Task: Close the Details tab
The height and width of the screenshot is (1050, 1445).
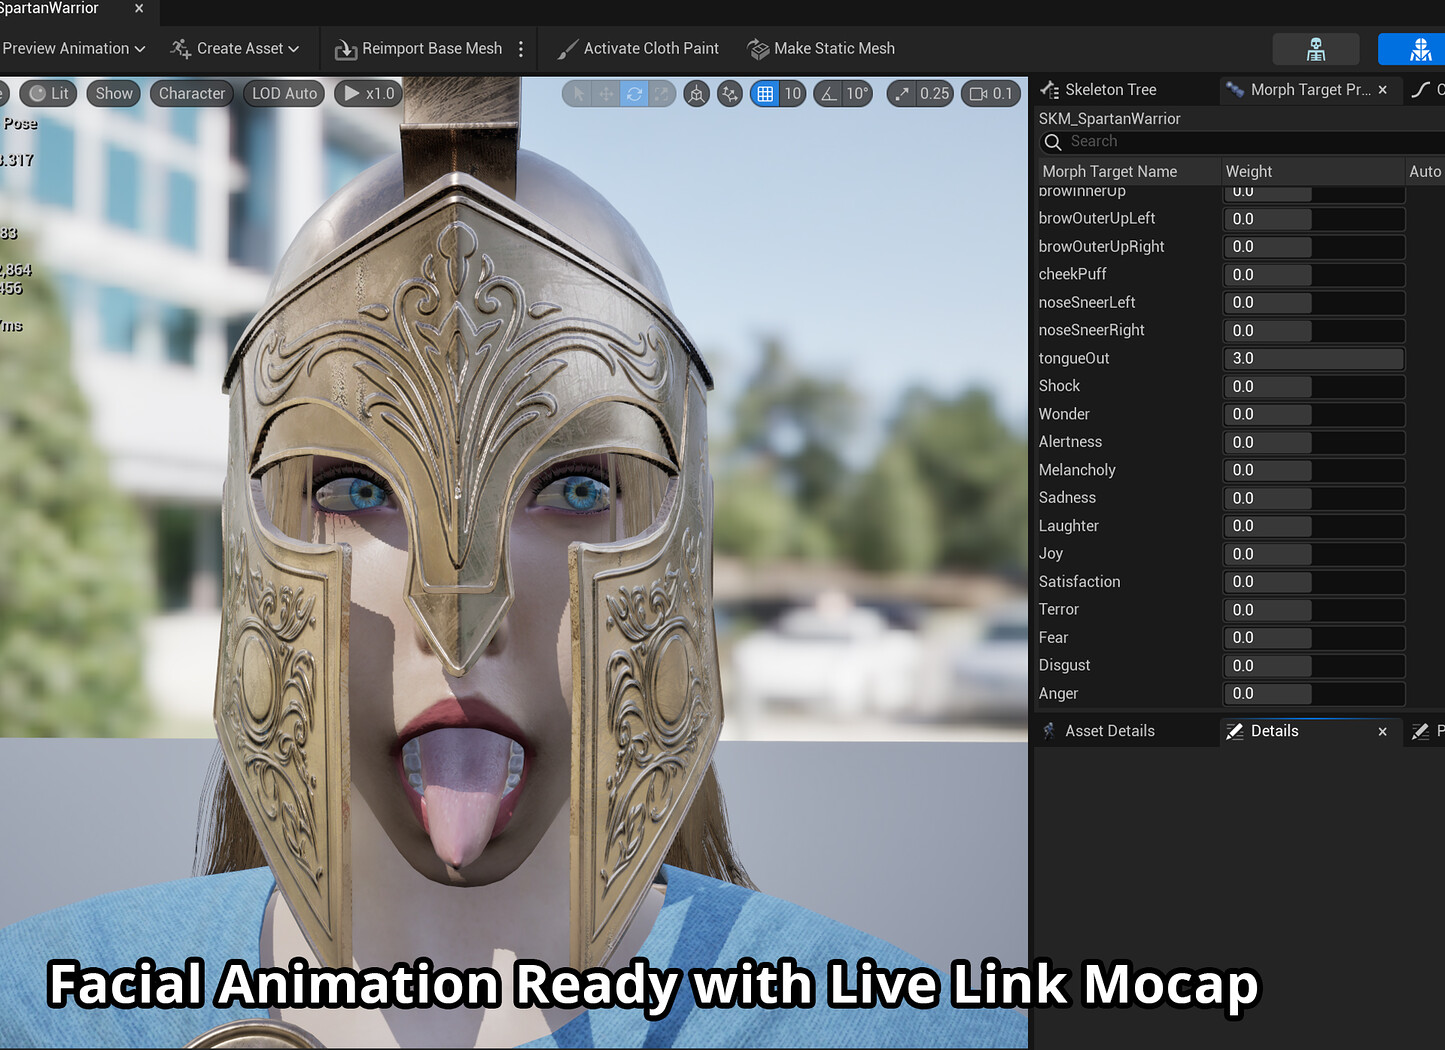Action: (x=1382, y=732)
